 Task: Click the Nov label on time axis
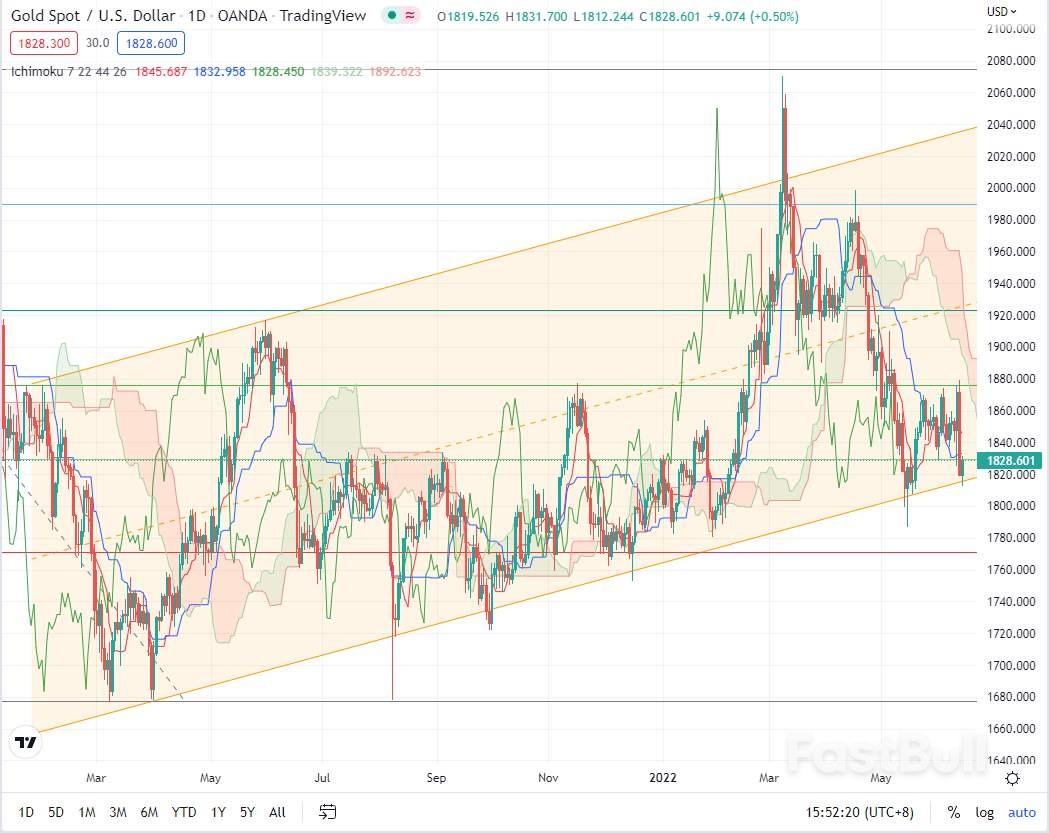coord(548,778)
